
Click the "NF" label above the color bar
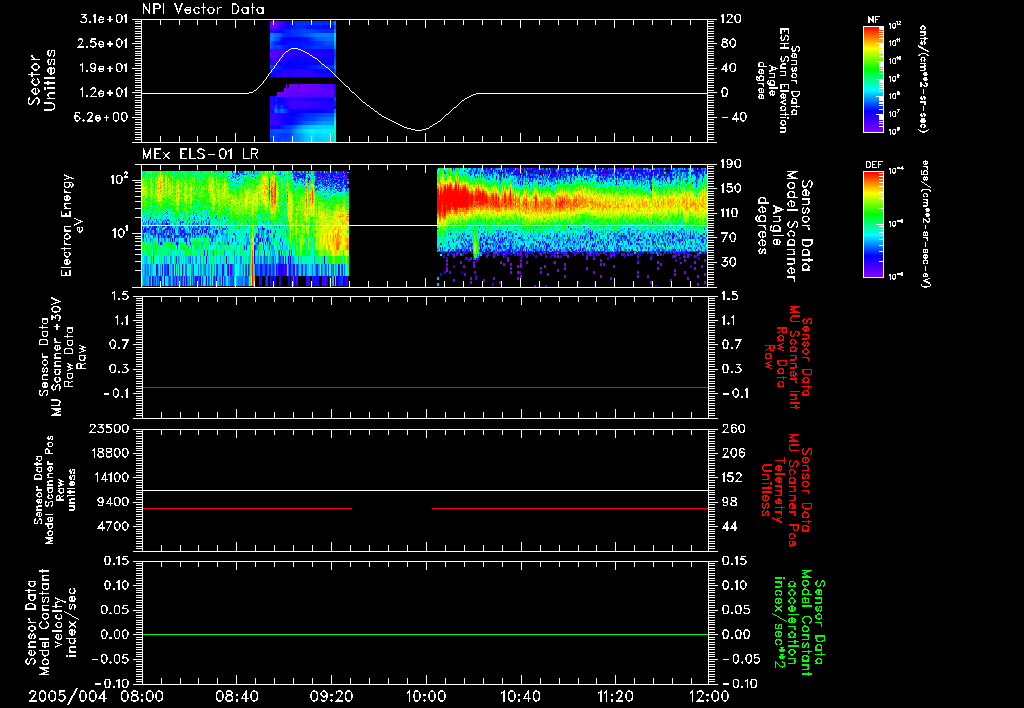pos(874,20)
